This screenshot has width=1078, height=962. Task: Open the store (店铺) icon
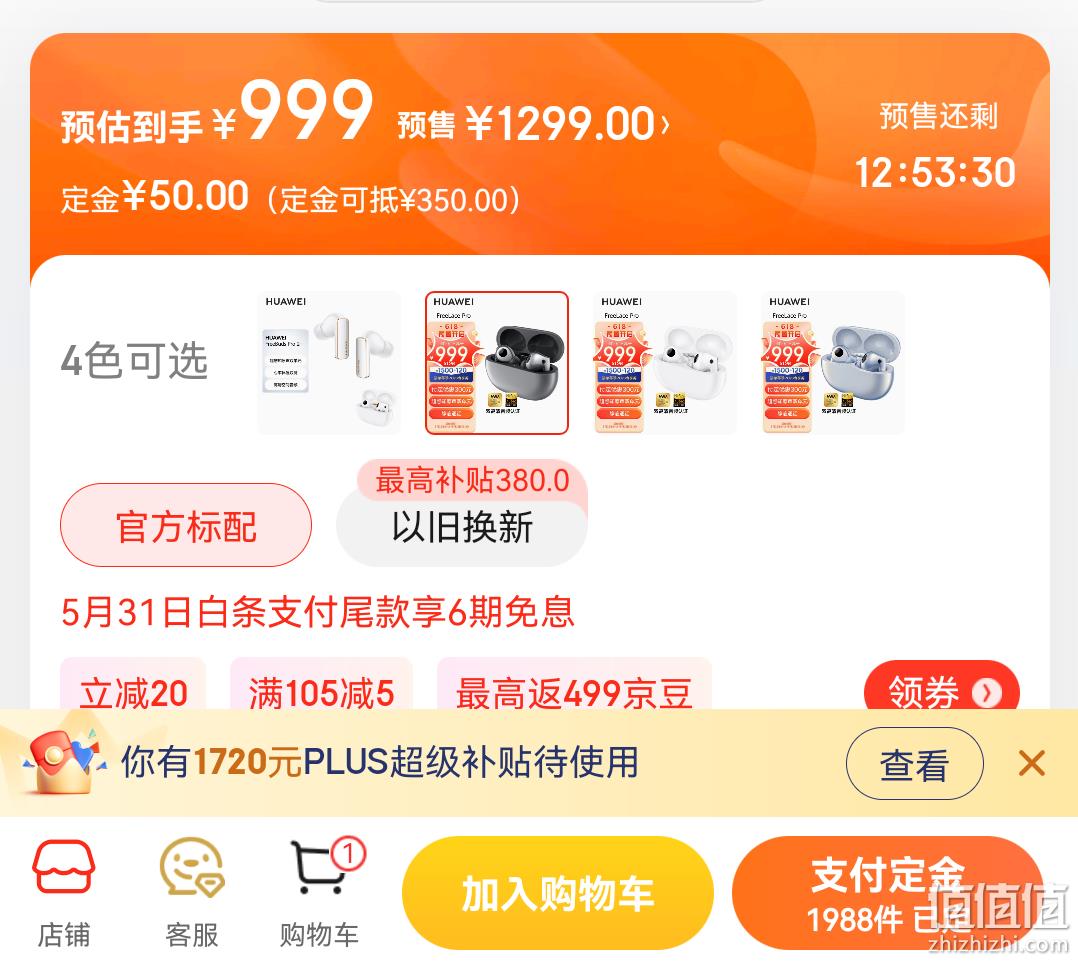[x=63, y=866]
